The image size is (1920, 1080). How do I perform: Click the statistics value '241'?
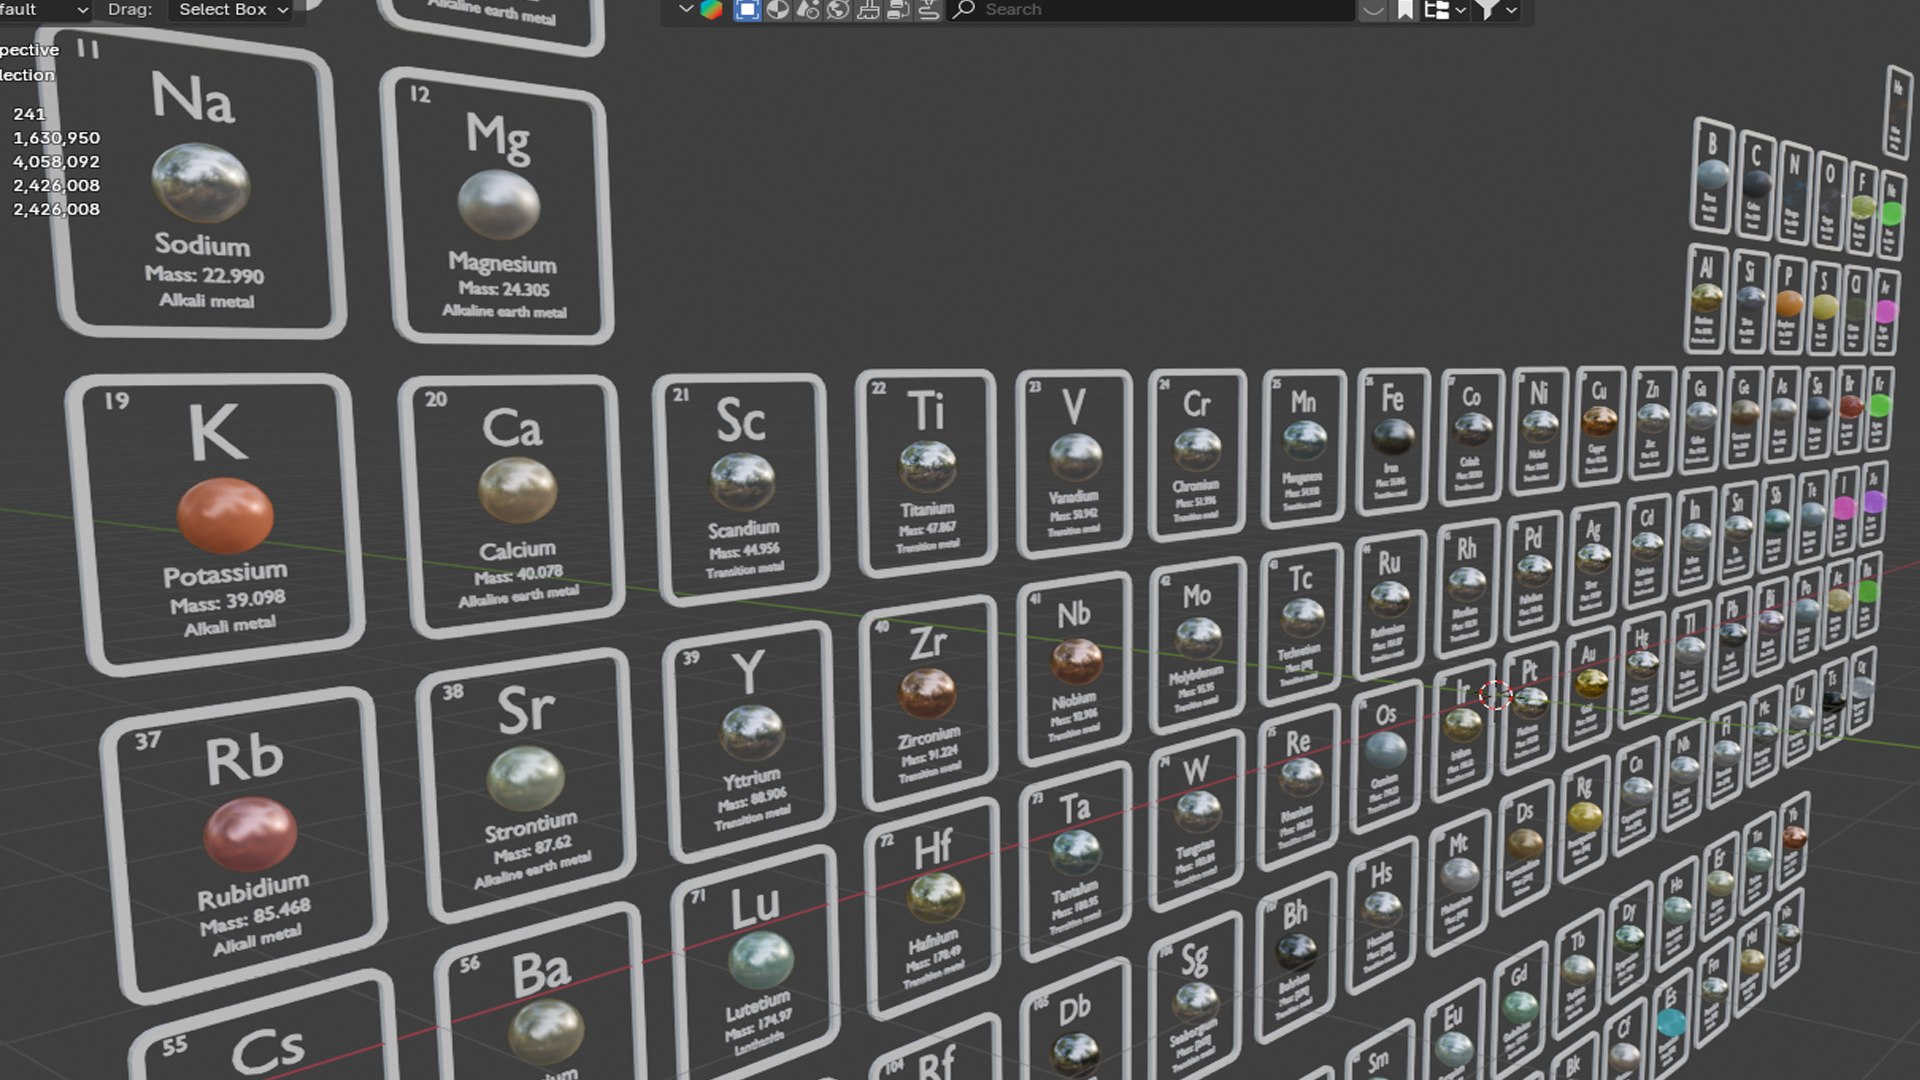(29, 114)
